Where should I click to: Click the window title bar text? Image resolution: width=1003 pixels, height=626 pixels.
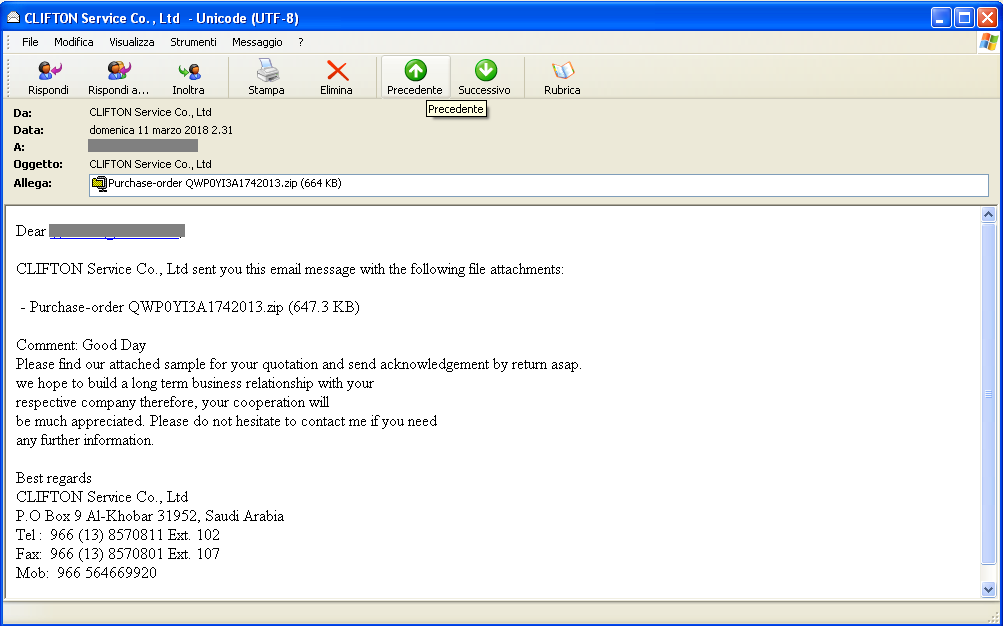pos(162,18)
